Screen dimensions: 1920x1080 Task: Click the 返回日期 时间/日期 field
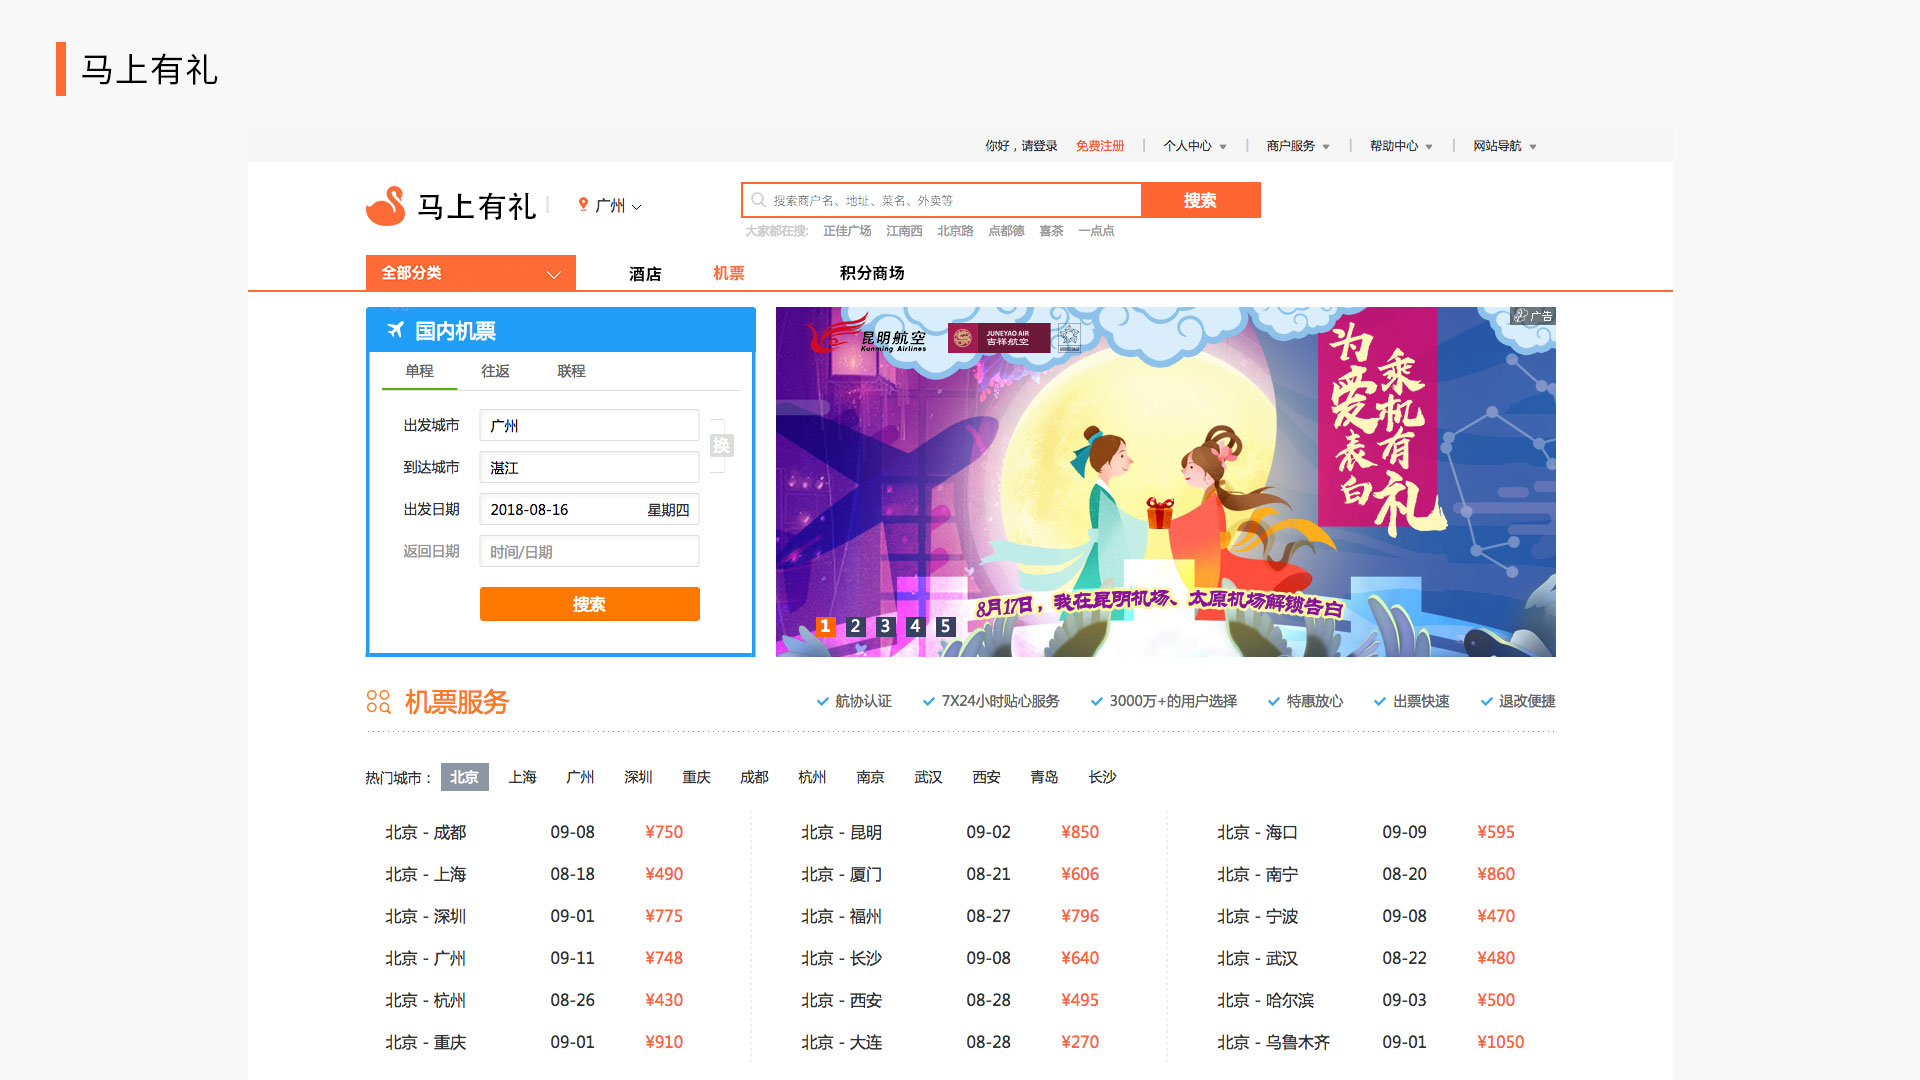(x=589, y=551)
